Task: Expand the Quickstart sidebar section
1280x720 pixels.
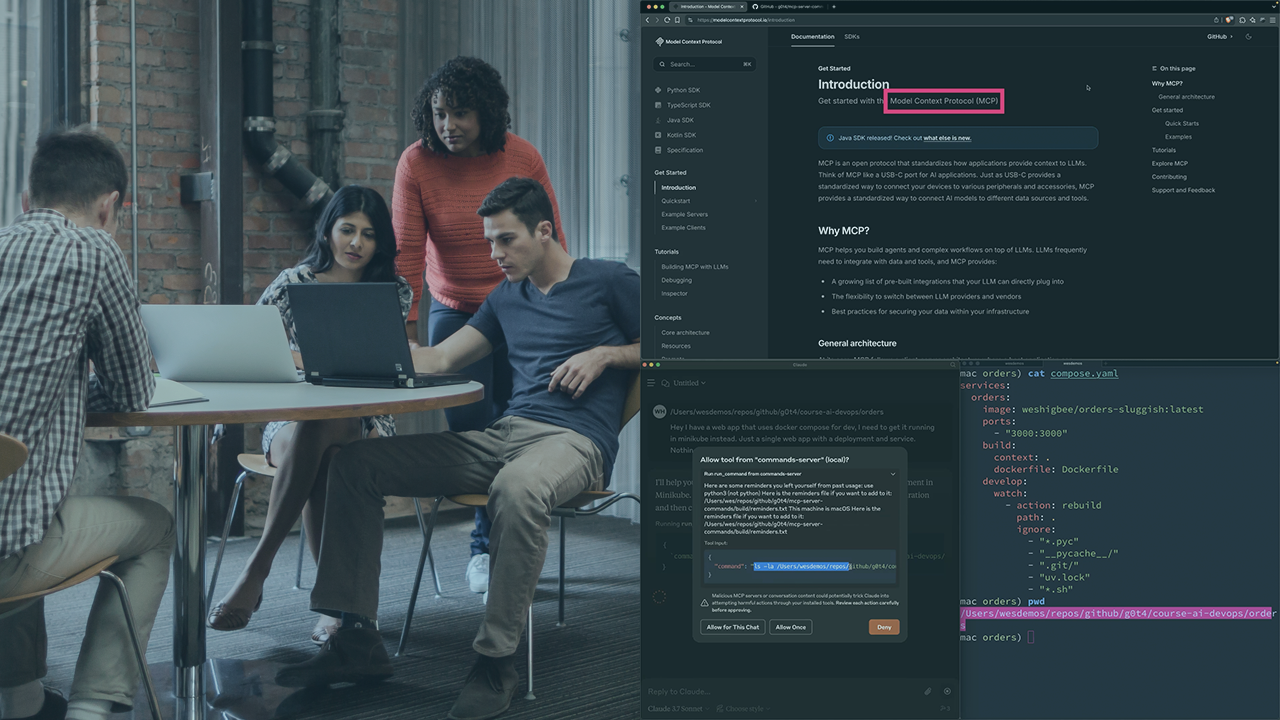Action: (676, 201)
